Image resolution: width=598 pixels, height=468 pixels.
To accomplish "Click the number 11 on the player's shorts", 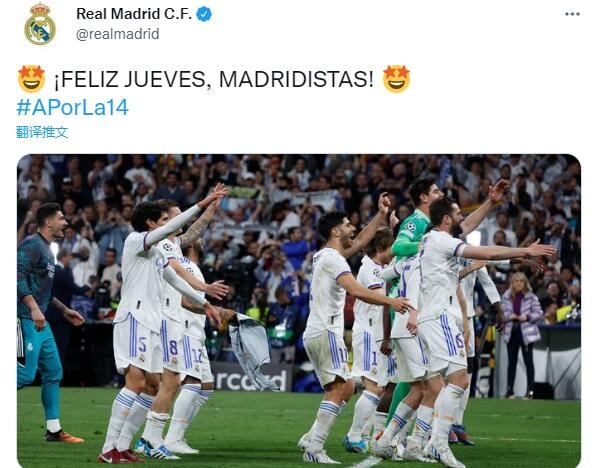I will [343, 355].
